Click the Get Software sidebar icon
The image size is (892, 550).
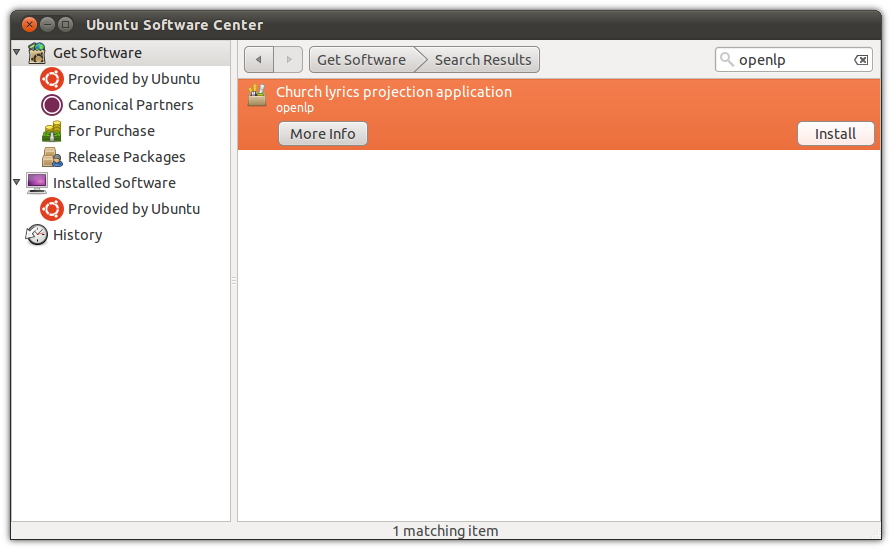coord(37,53)
